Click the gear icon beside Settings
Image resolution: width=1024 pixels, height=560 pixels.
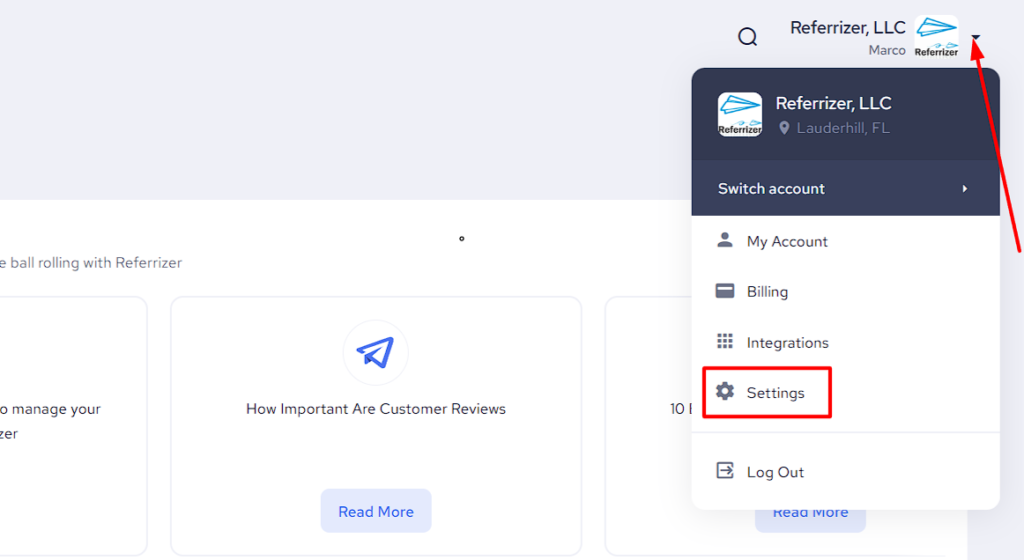(x=725, y=392)
